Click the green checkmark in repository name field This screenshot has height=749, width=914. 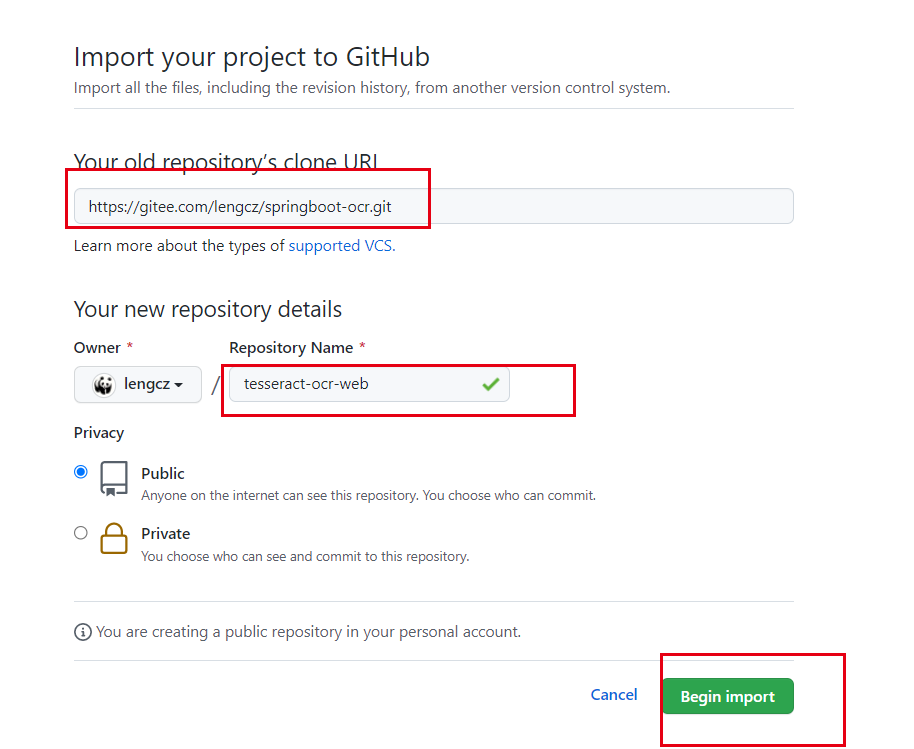pos(491,384)
